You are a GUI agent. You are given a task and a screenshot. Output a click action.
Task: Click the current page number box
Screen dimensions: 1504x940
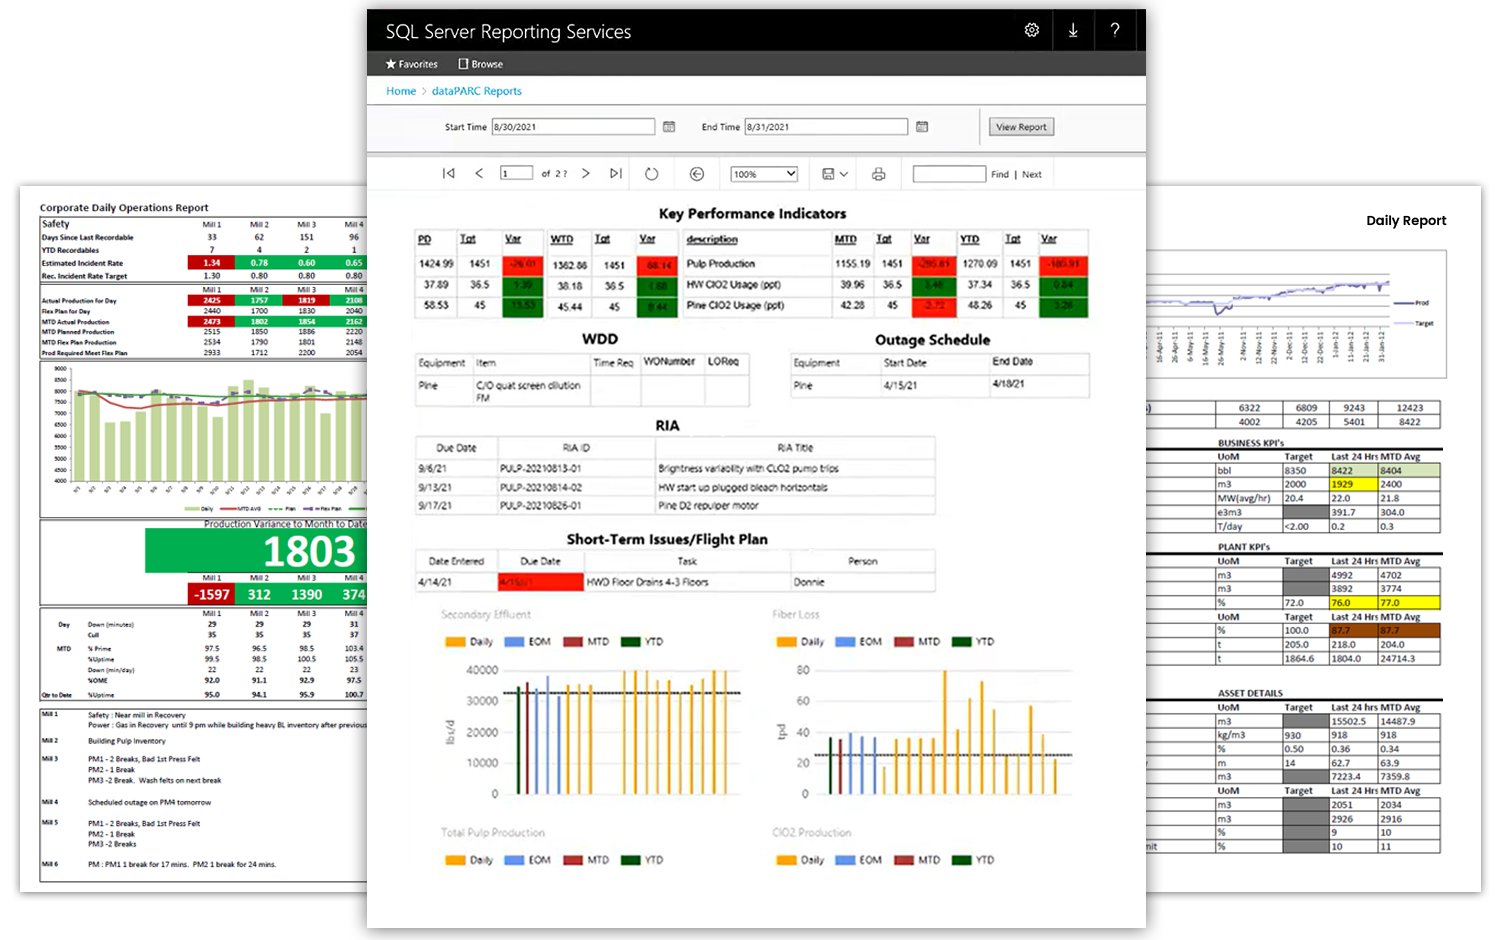pos(517,174)
